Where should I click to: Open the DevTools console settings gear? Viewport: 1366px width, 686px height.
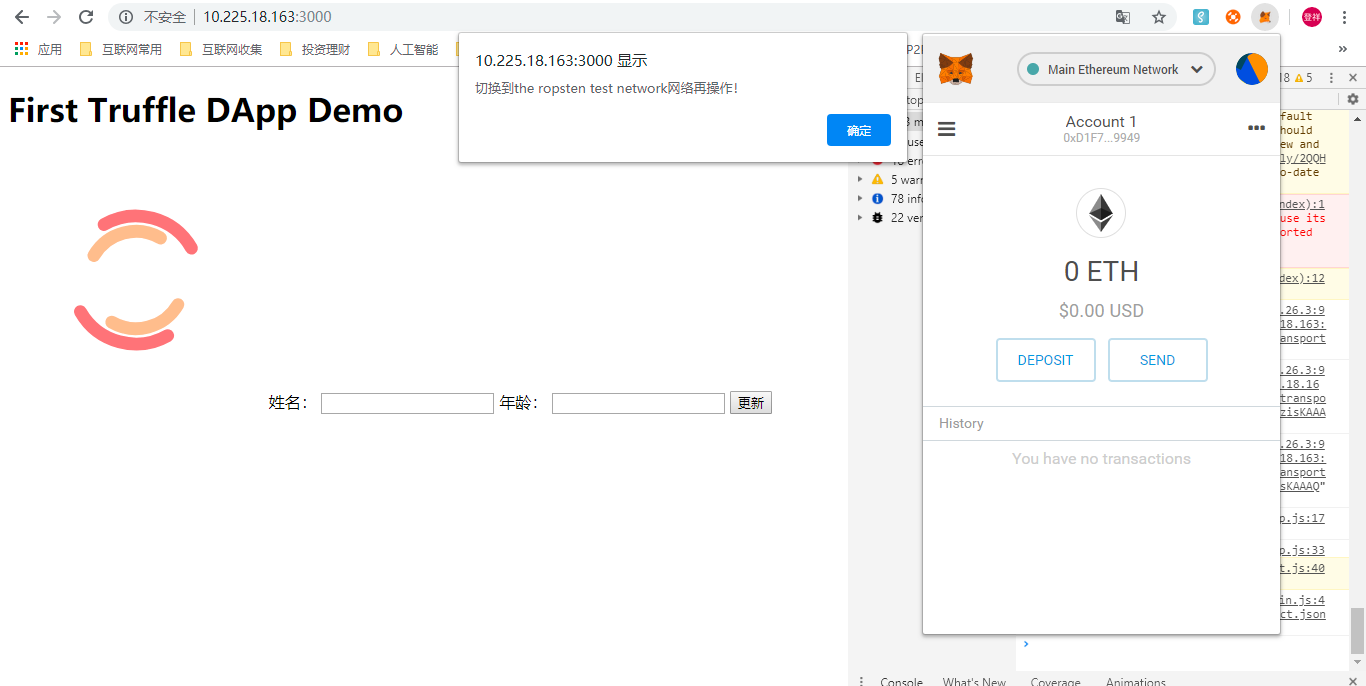tap(1353, 99)
